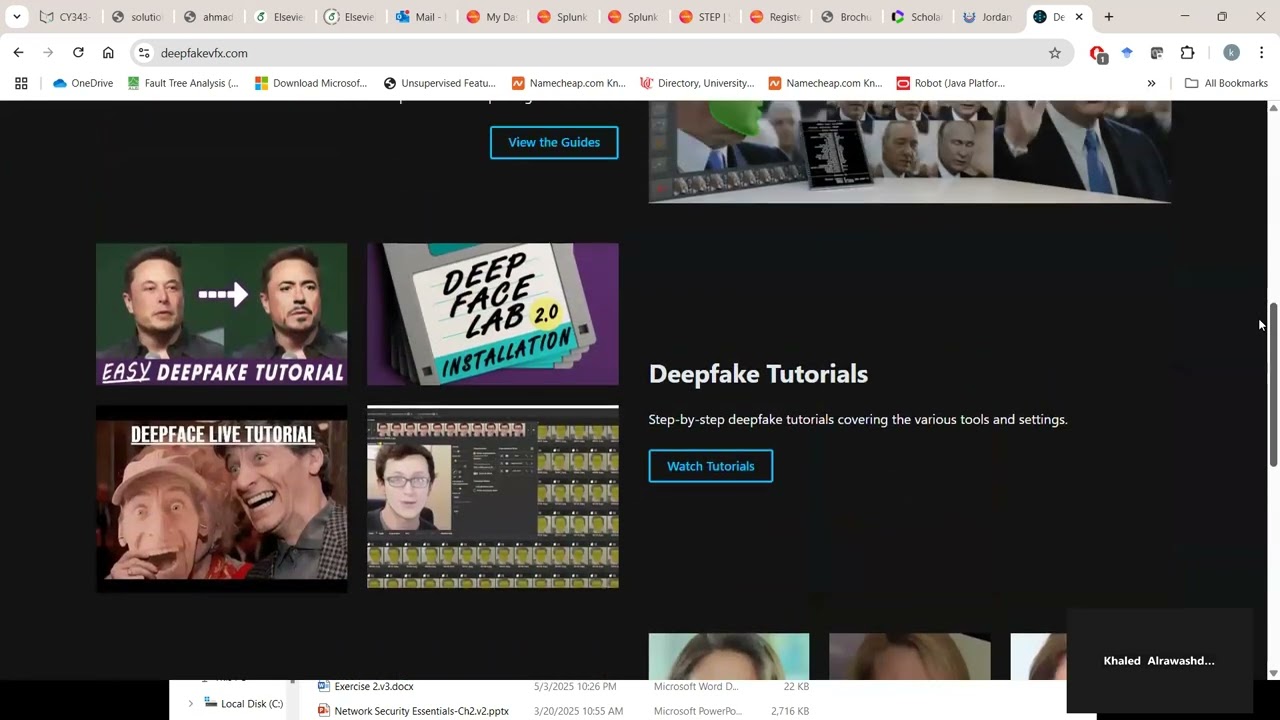The width and height of the screenshot is (1280, 720).
Task: Open the Robot (Java Platform) bookmark
Action: click(951, 83)
